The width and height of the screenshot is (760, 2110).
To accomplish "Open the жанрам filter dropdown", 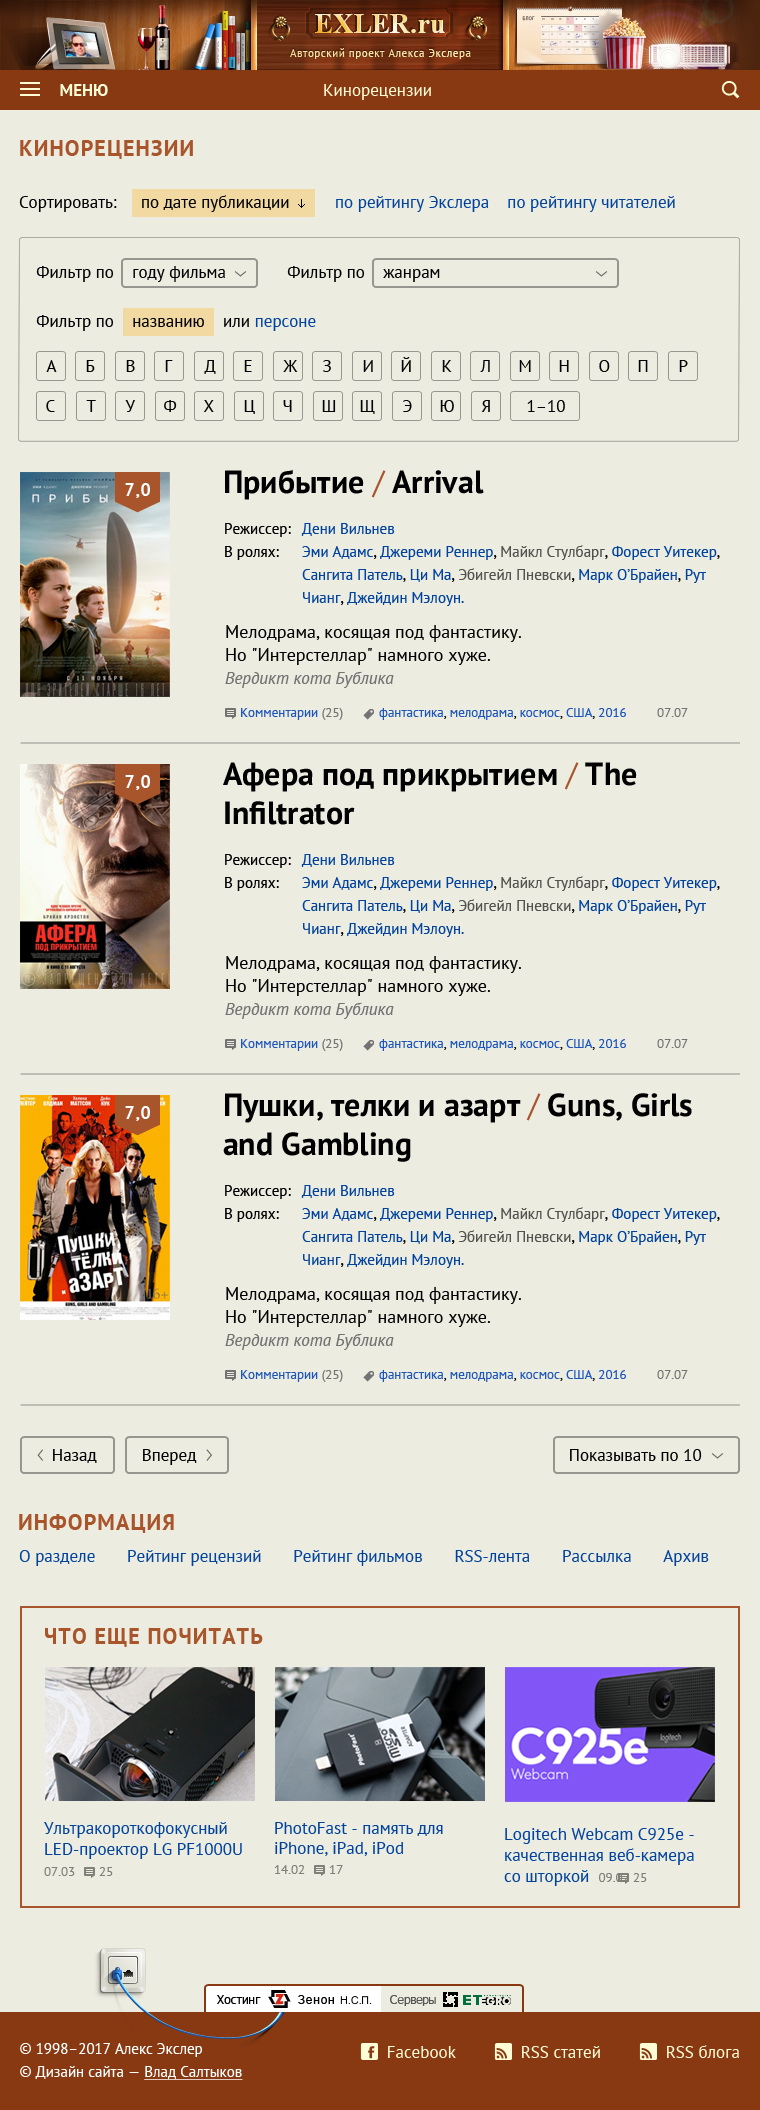I will coord(494,272).
